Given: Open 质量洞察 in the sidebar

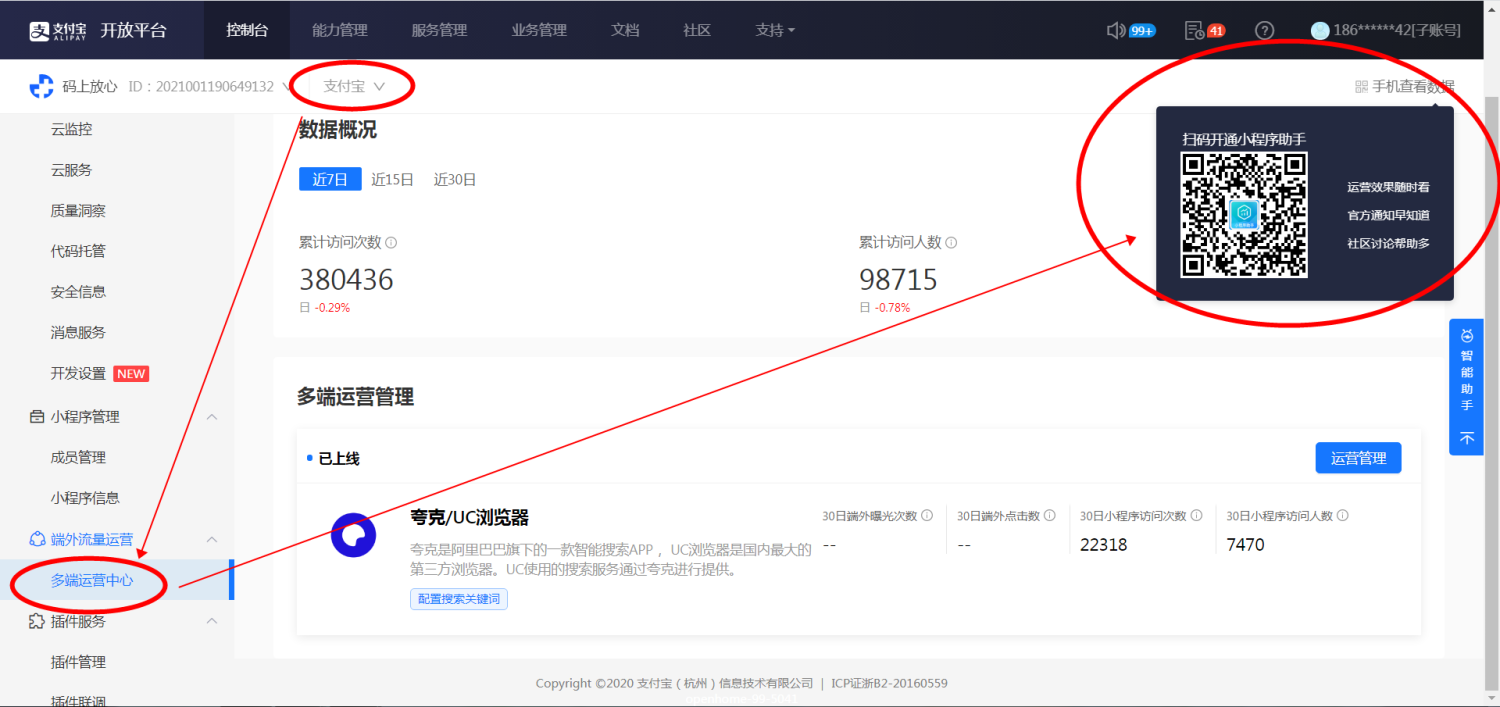Looking at the screenshot, I should click(x=78, y=211).
